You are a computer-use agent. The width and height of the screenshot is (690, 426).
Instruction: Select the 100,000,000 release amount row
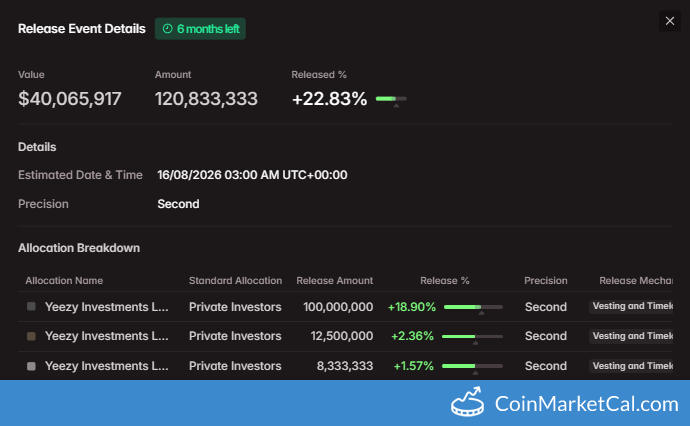coord(345,307)
